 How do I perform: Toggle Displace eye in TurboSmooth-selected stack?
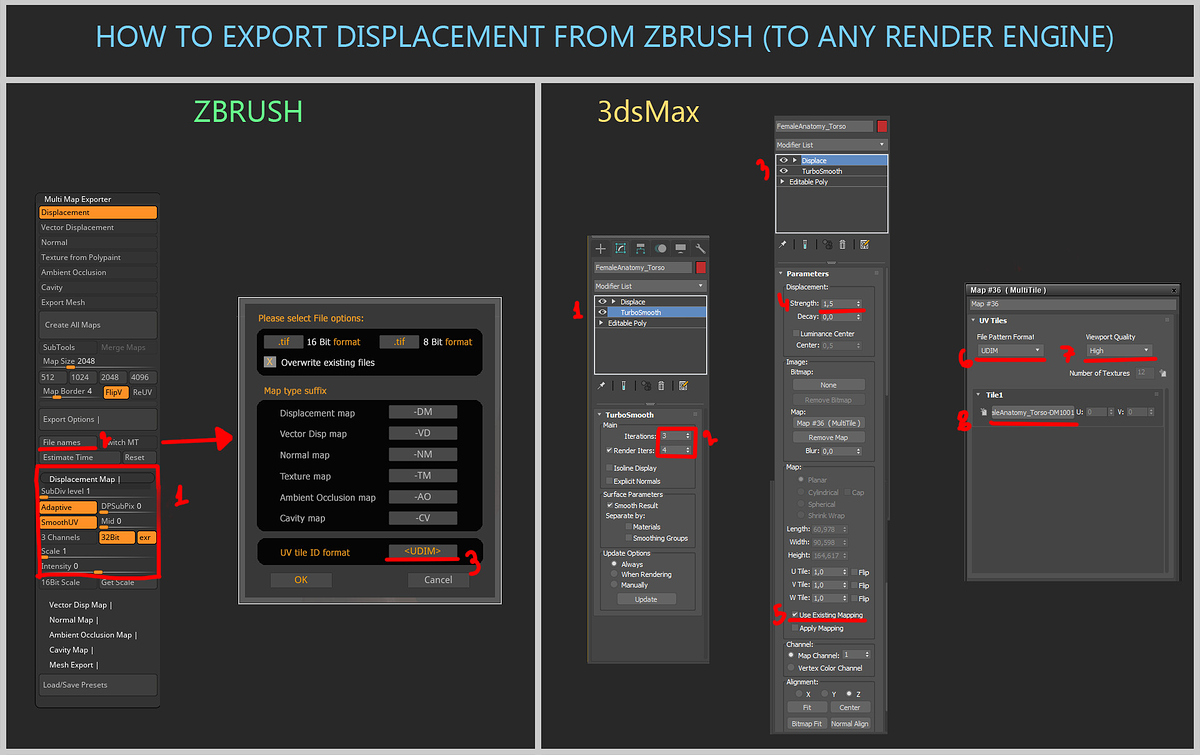(601, 301)
